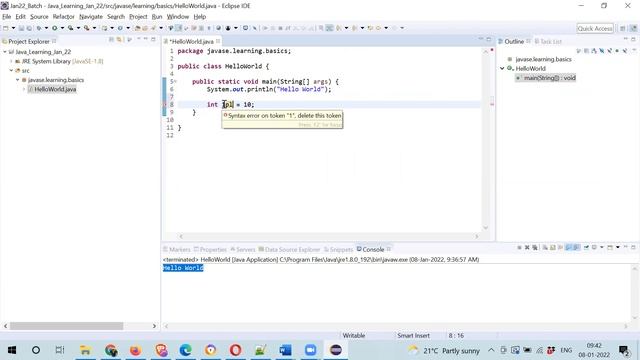Click the Smart Insert status bar entry
The width and height of the screenshot is (640, 360).
click(x=413, y=336)
